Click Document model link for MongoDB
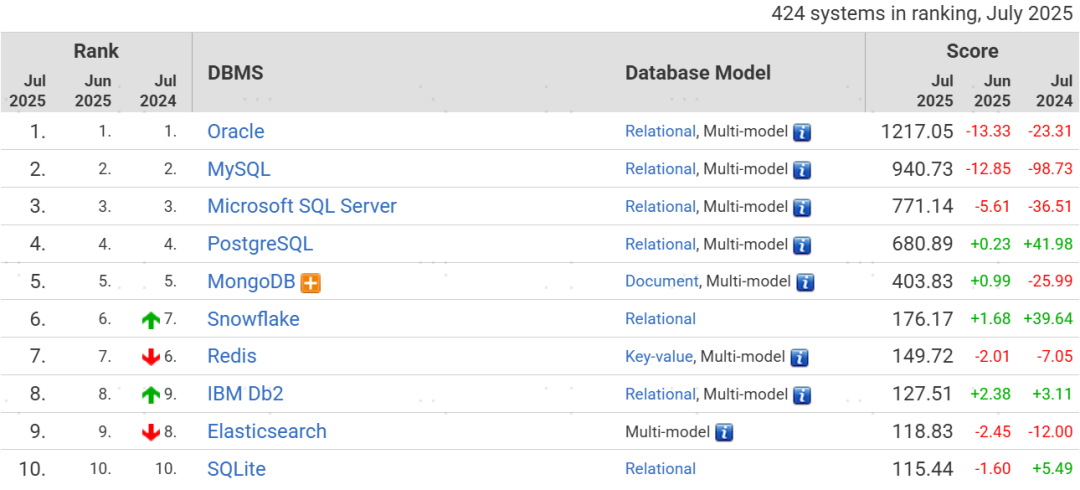1080x490 pixels. pyautogui.click(x=661, y=281)
